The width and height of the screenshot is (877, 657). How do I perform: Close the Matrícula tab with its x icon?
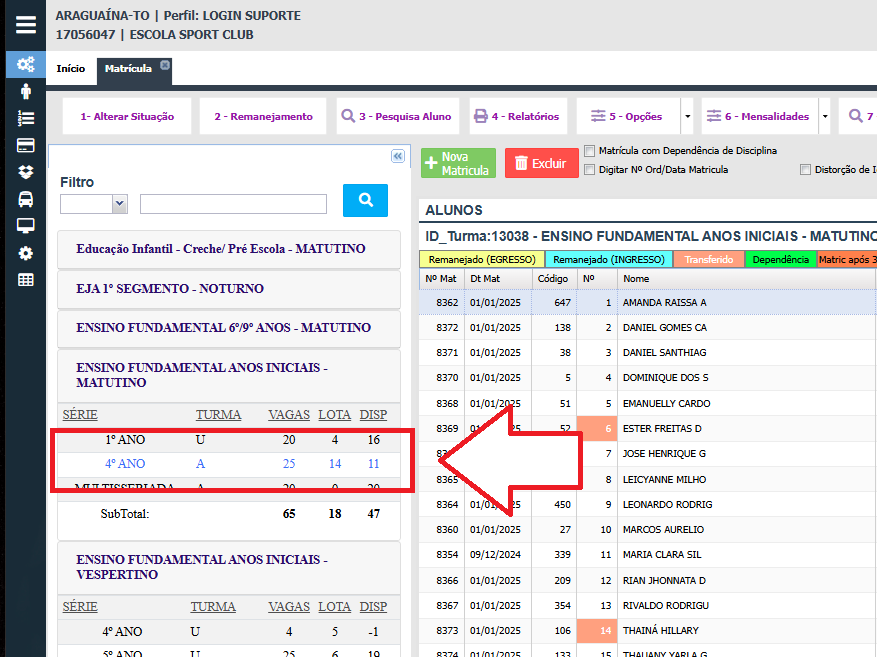pos(164,65)
